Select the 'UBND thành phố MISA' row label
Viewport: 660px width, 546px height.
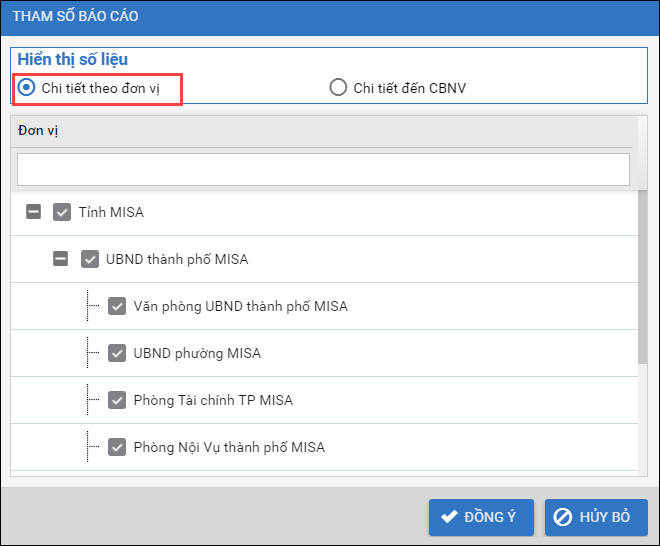(x=177, y=259)
